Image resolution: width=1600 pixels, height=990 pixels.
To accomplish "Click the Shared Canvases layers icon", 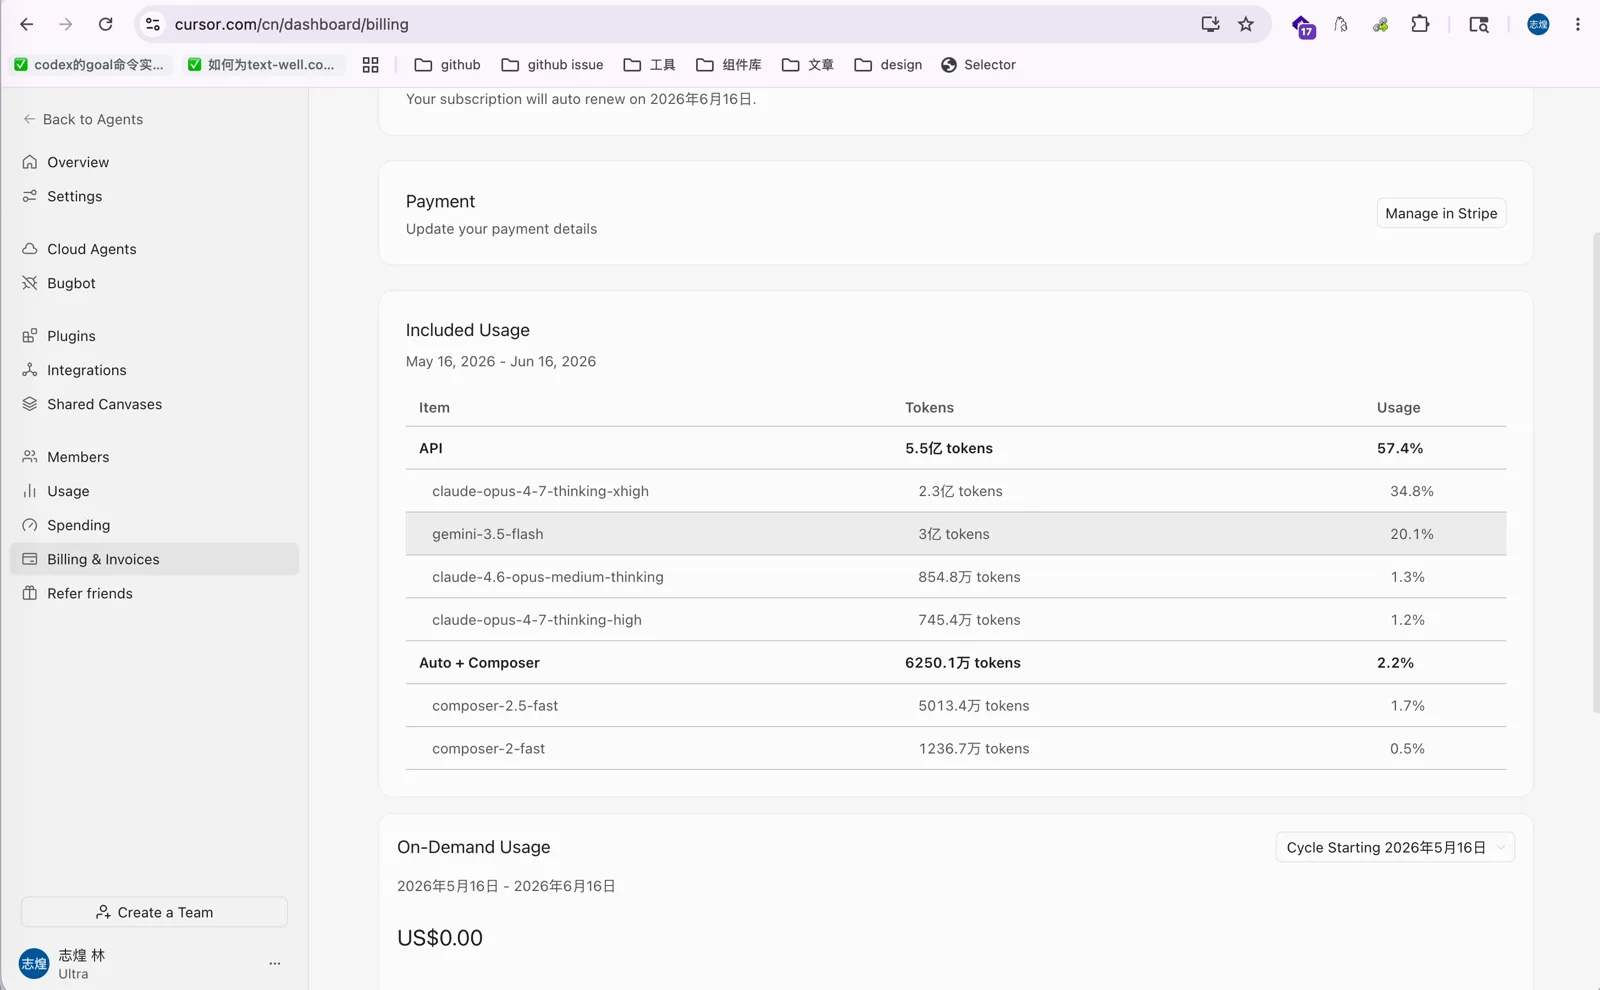I will click(30, 404).
